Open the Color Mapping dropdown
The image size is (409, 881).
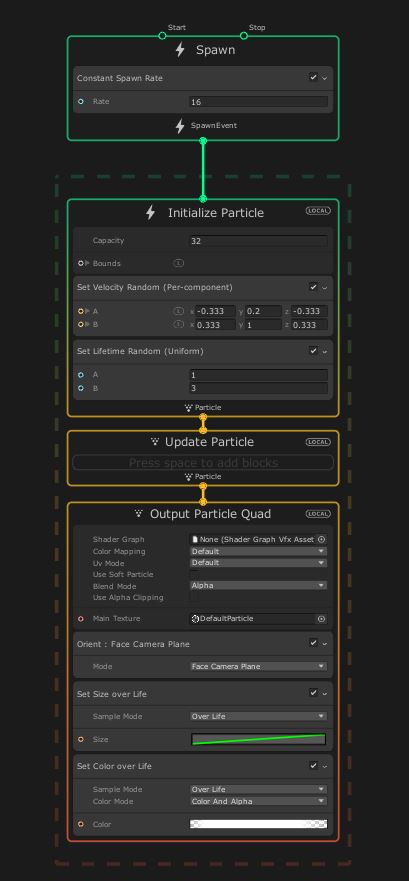pyautogui.click(x=258, y=551)
